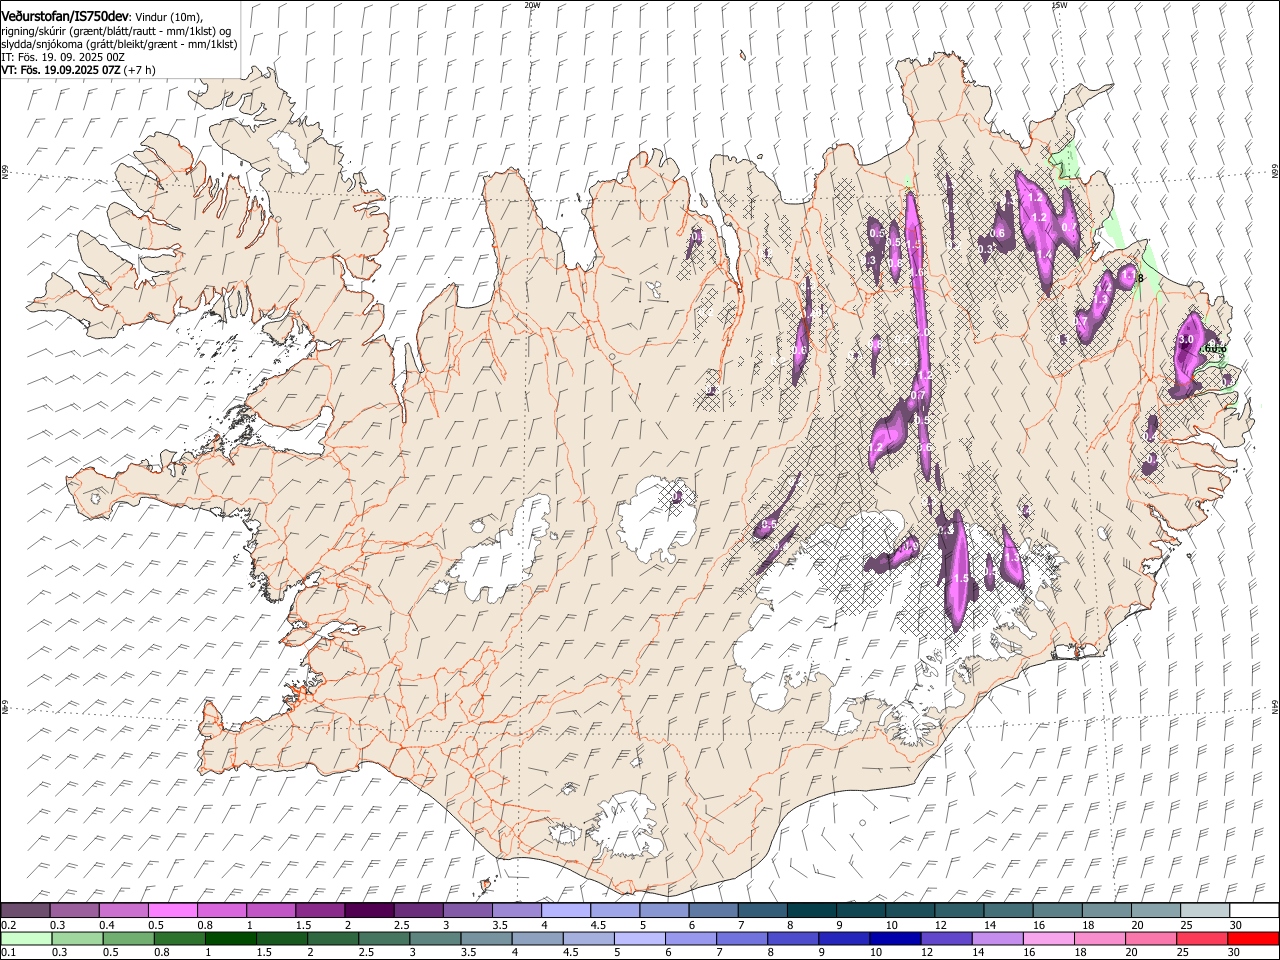The image size is (1280, 960).
Task: Click the bottom legend deep blue swatch between 10 and 12
Action: click(896, 938)
